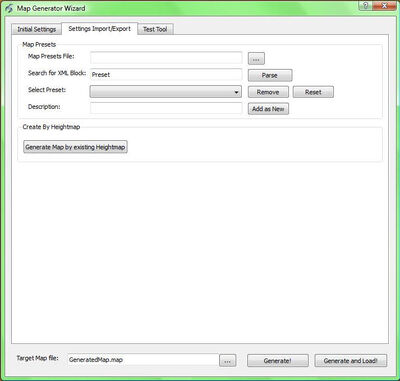Click the Reset button
This screenshot has height=381, width=400.
pyautogui.click(x=313, y=92)
